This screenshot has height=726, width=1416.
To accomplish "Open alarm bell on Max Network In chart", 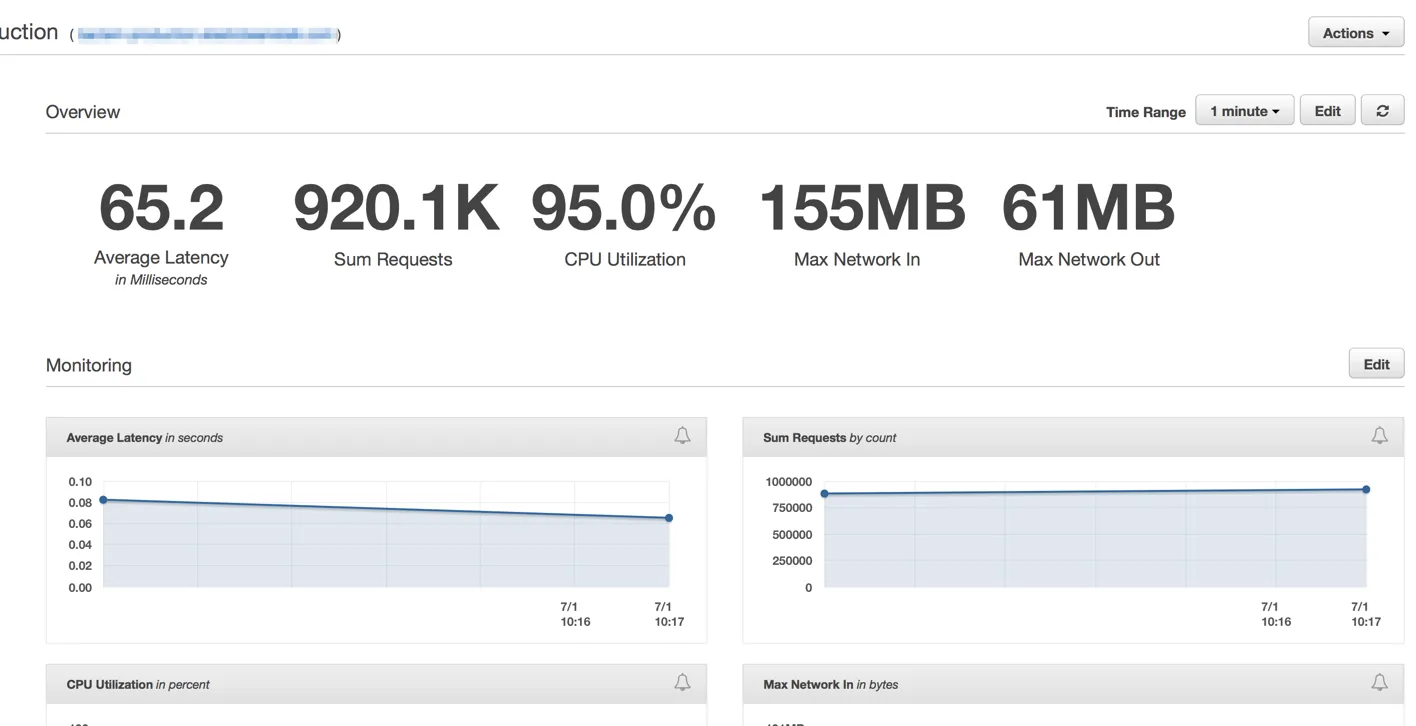I will (1379, 683).
